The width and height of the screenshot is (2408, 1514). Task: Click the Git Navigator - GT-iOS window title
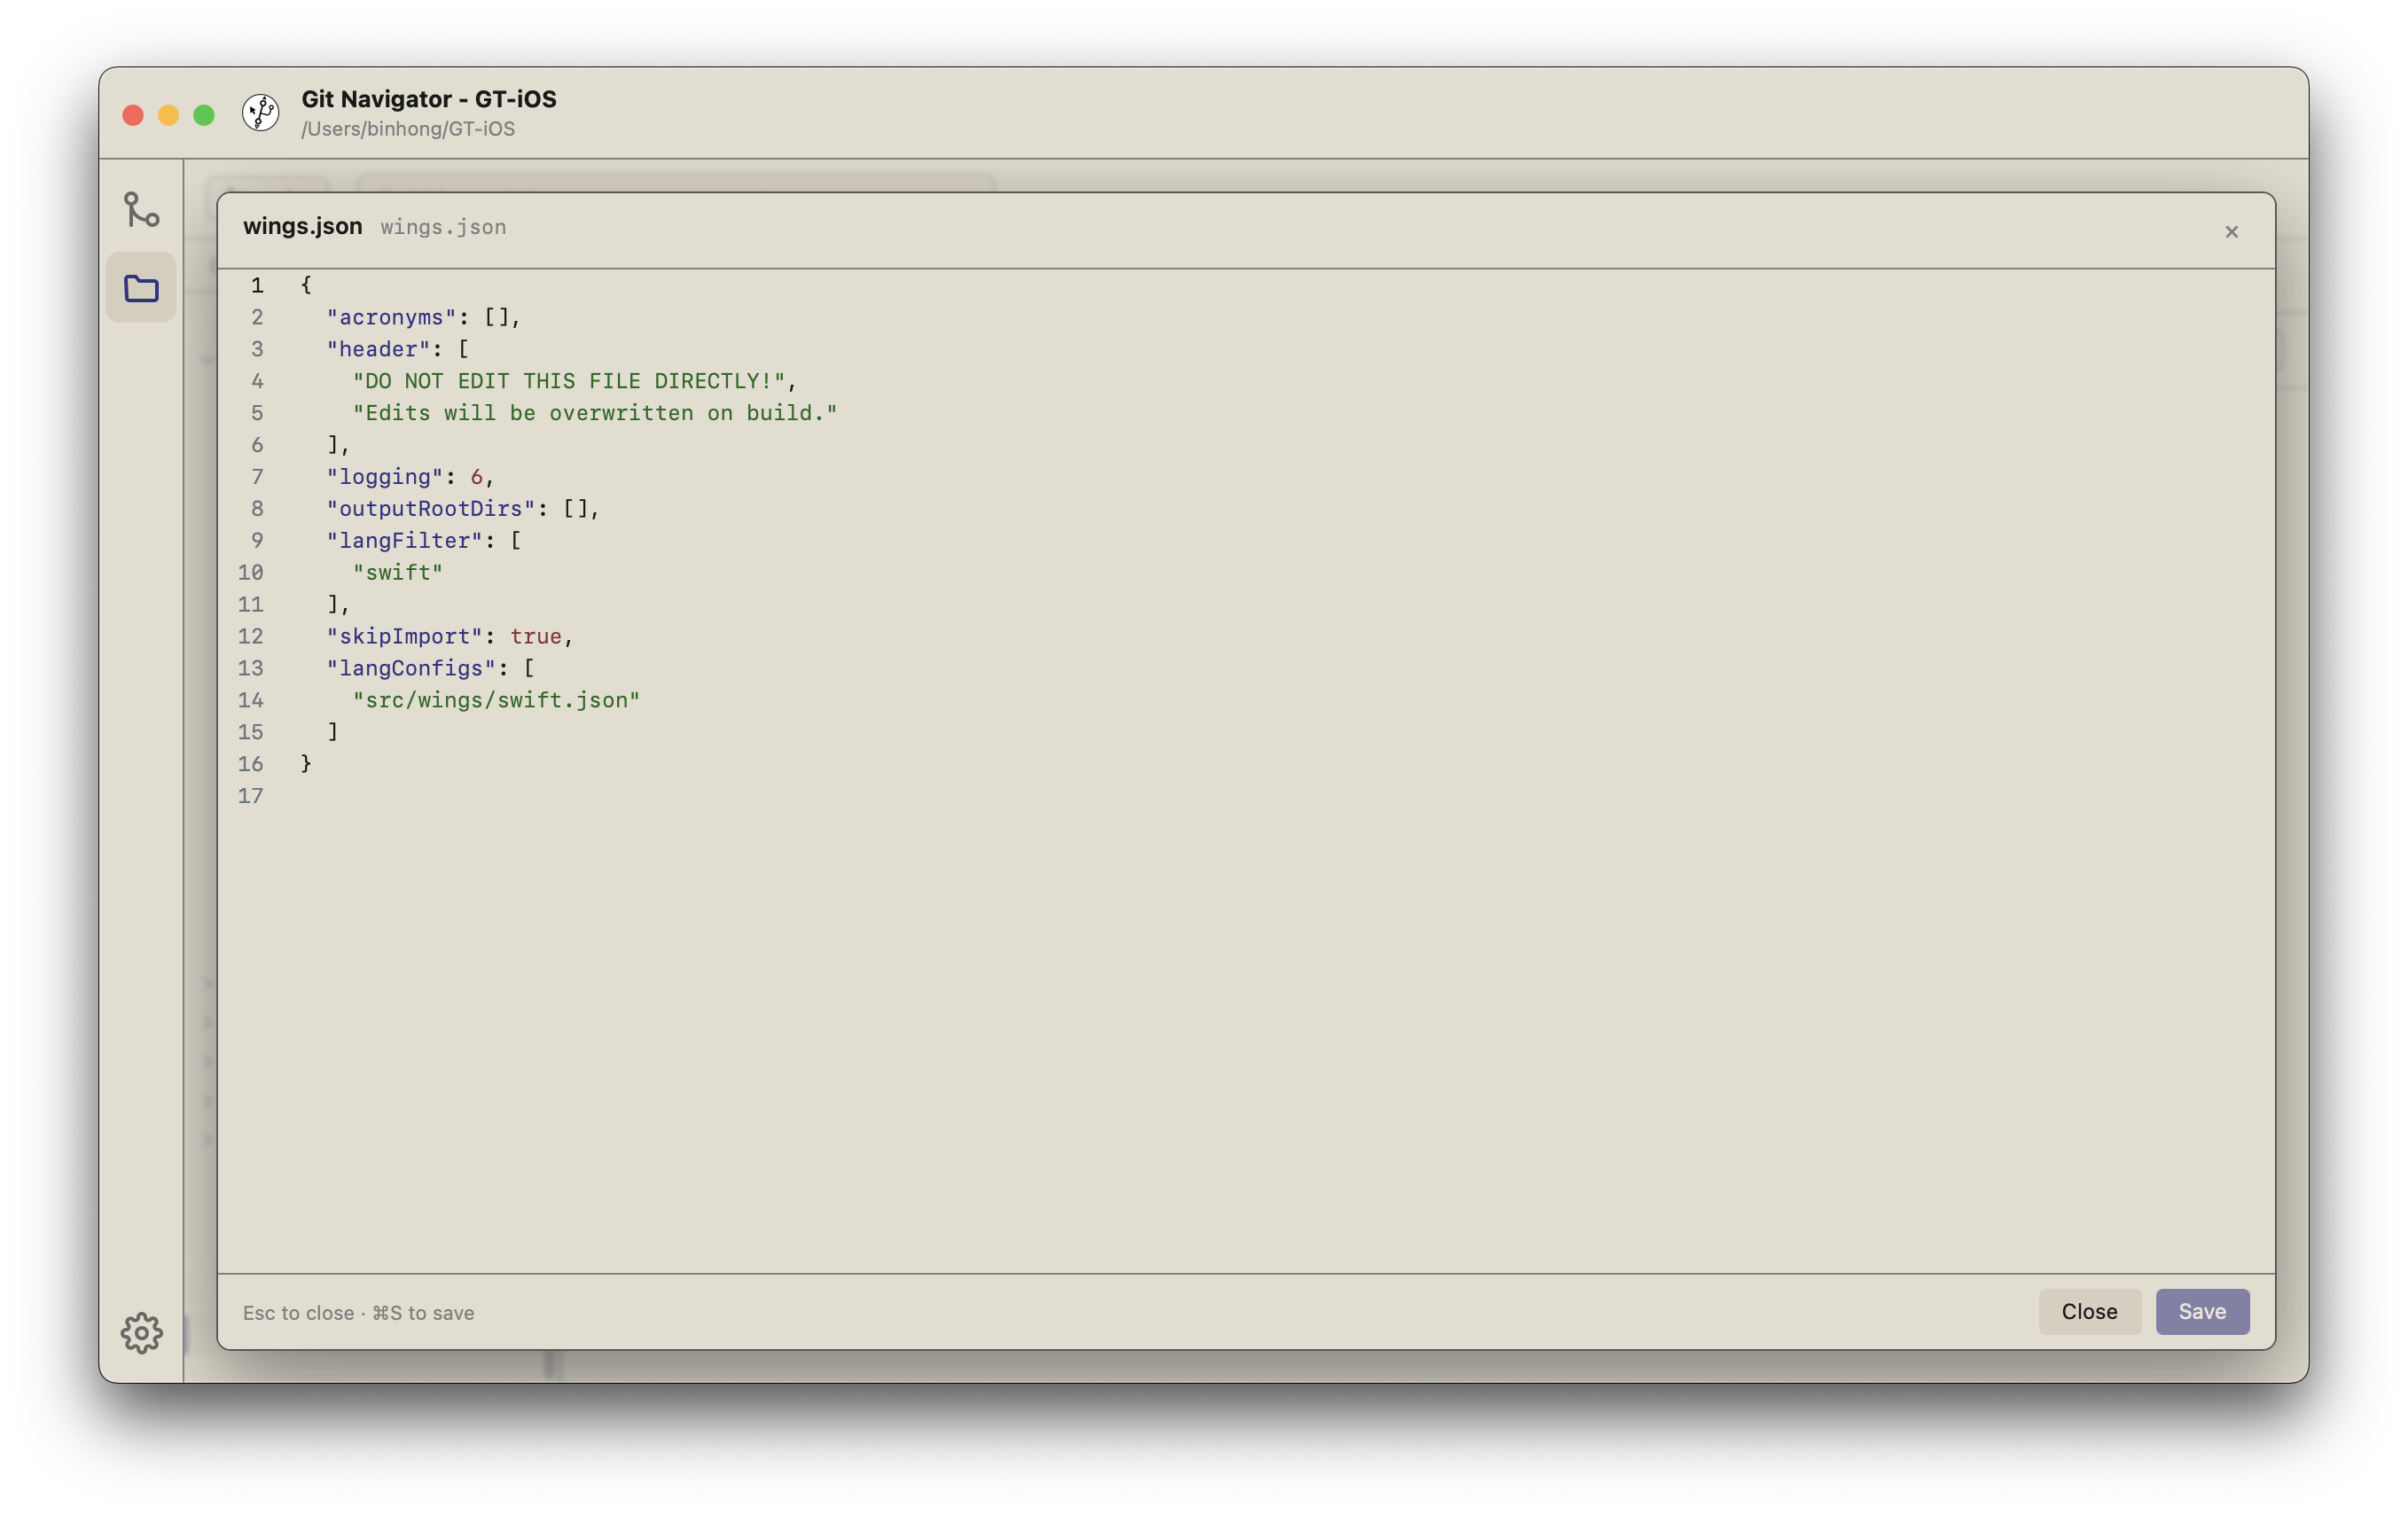[429, 99]
